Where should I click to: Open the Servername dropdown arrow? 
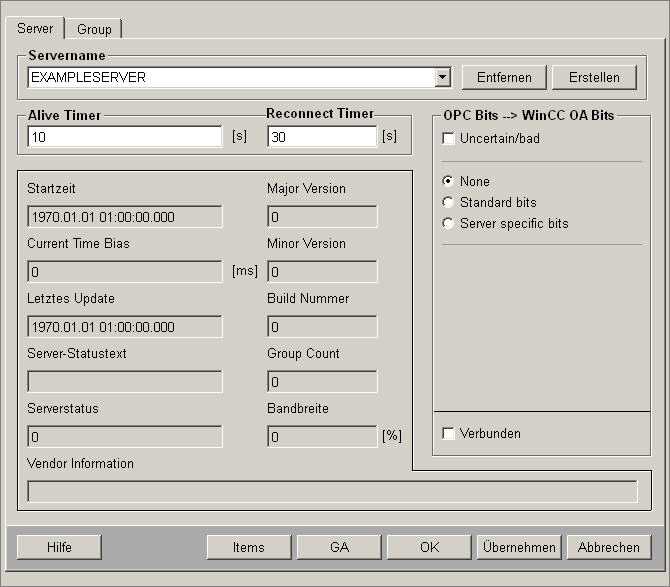point(443,77)
